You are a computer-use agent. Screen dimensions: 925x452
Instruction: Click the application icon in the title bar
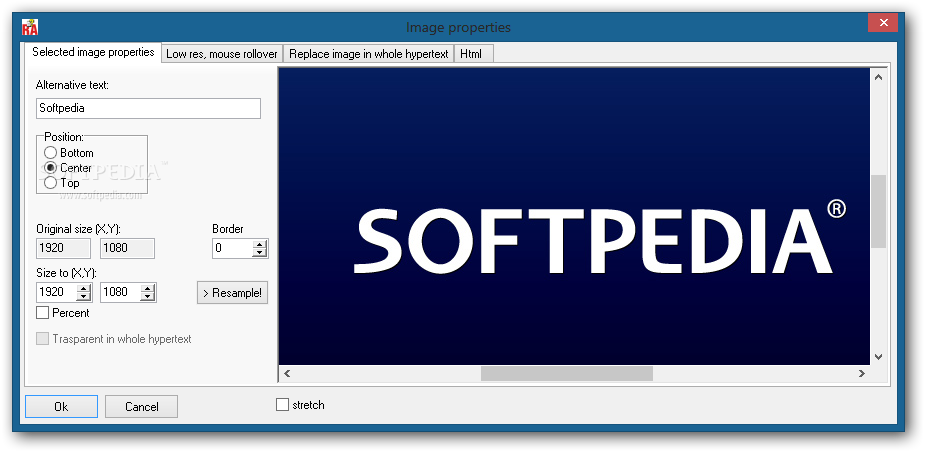tap(29, 28)
